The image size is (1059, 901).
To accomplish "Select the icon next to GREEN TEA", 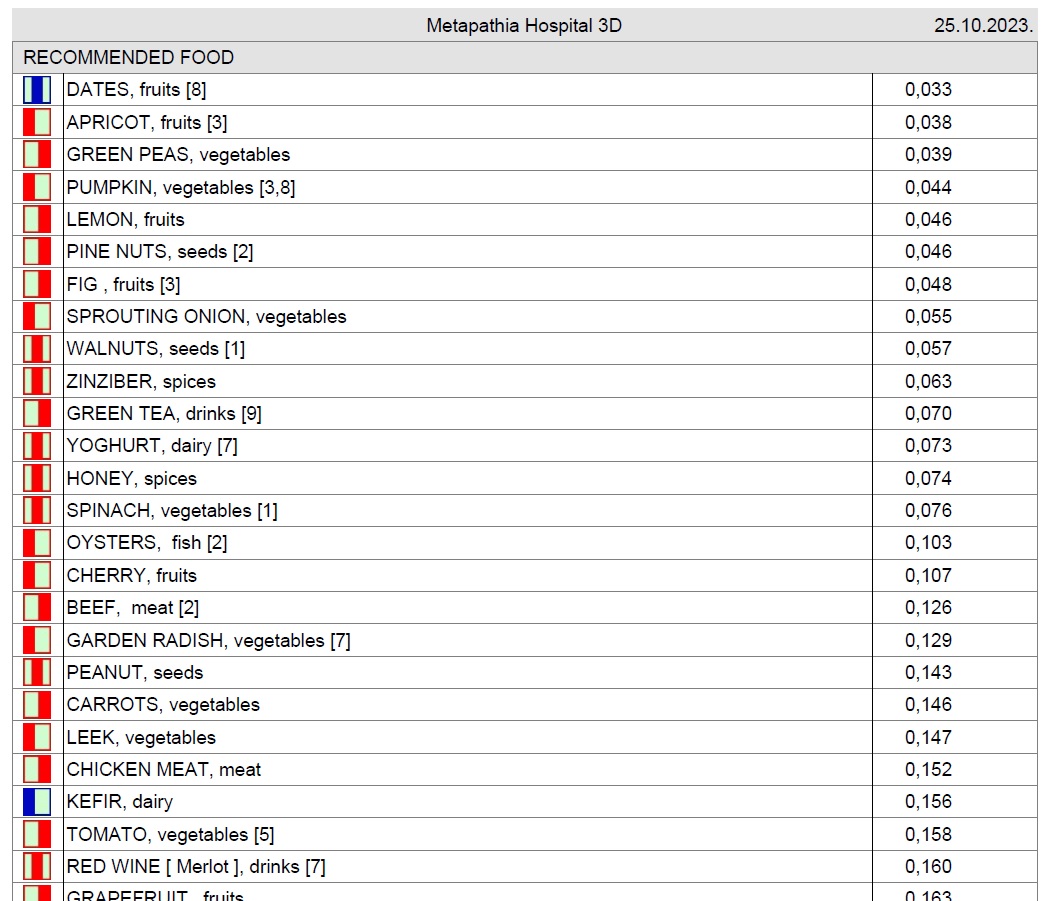I will click(x=37, y=414).
